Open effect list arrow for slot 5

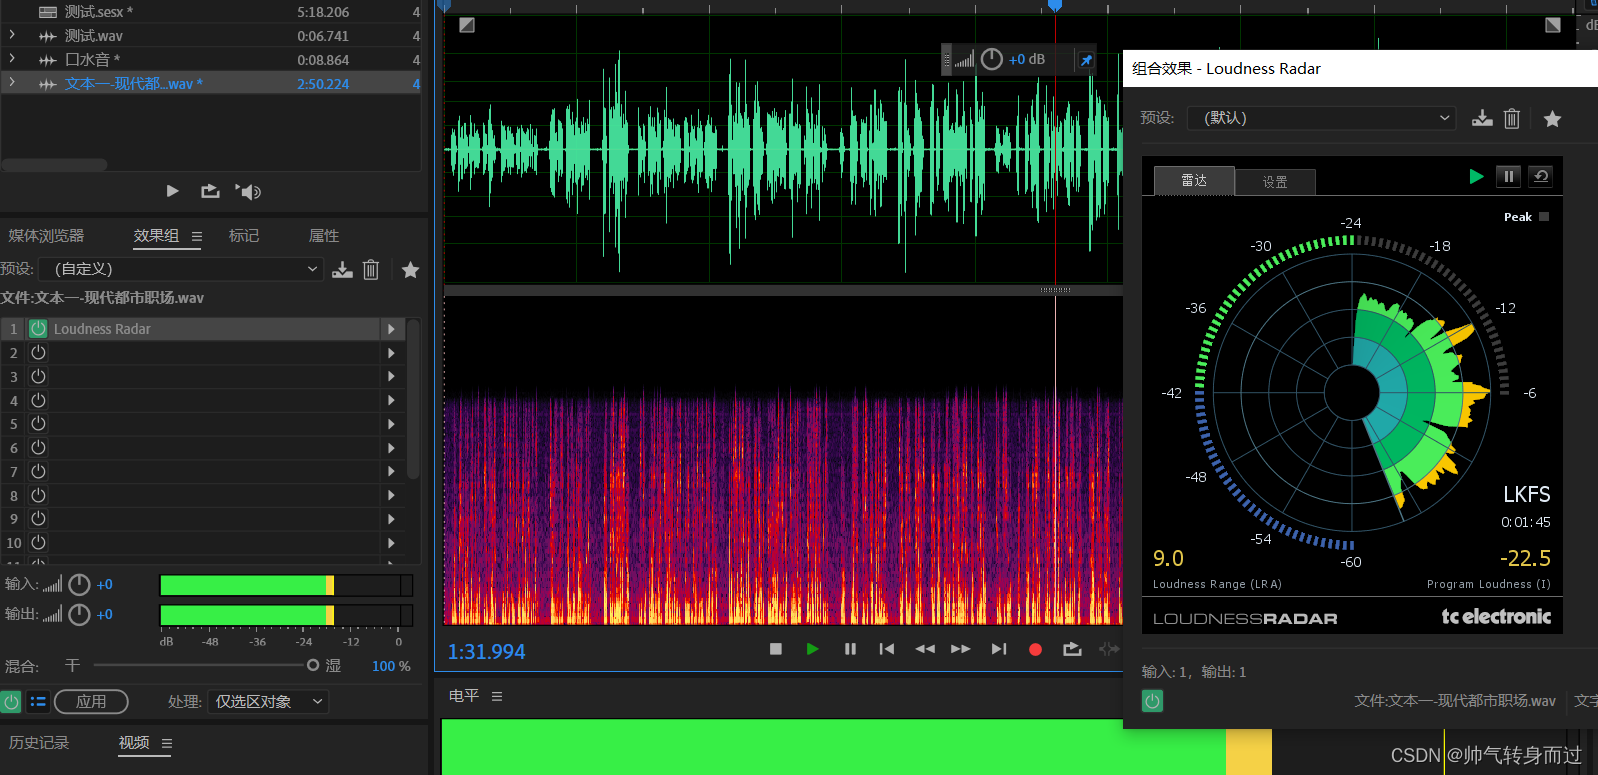392,424
